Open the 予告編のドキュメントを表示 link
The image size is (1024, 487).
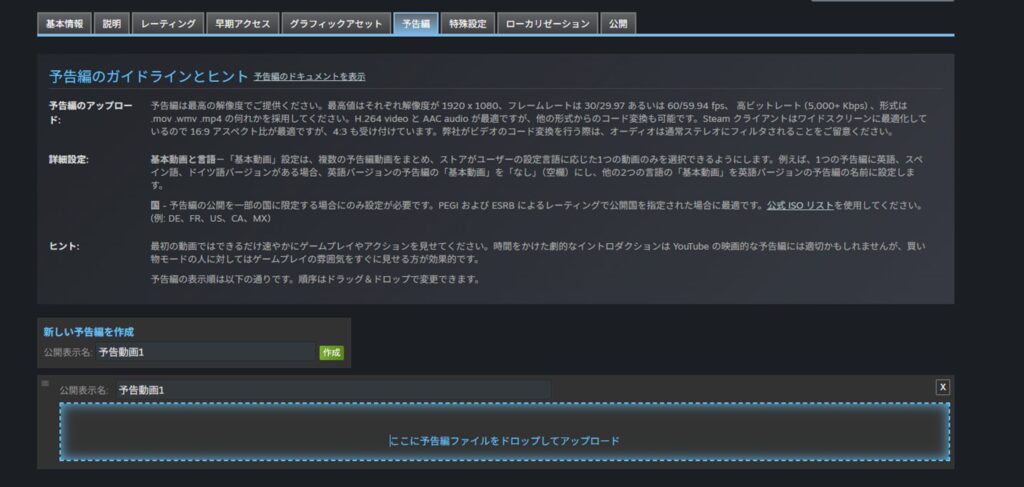[x=309, y=76]
